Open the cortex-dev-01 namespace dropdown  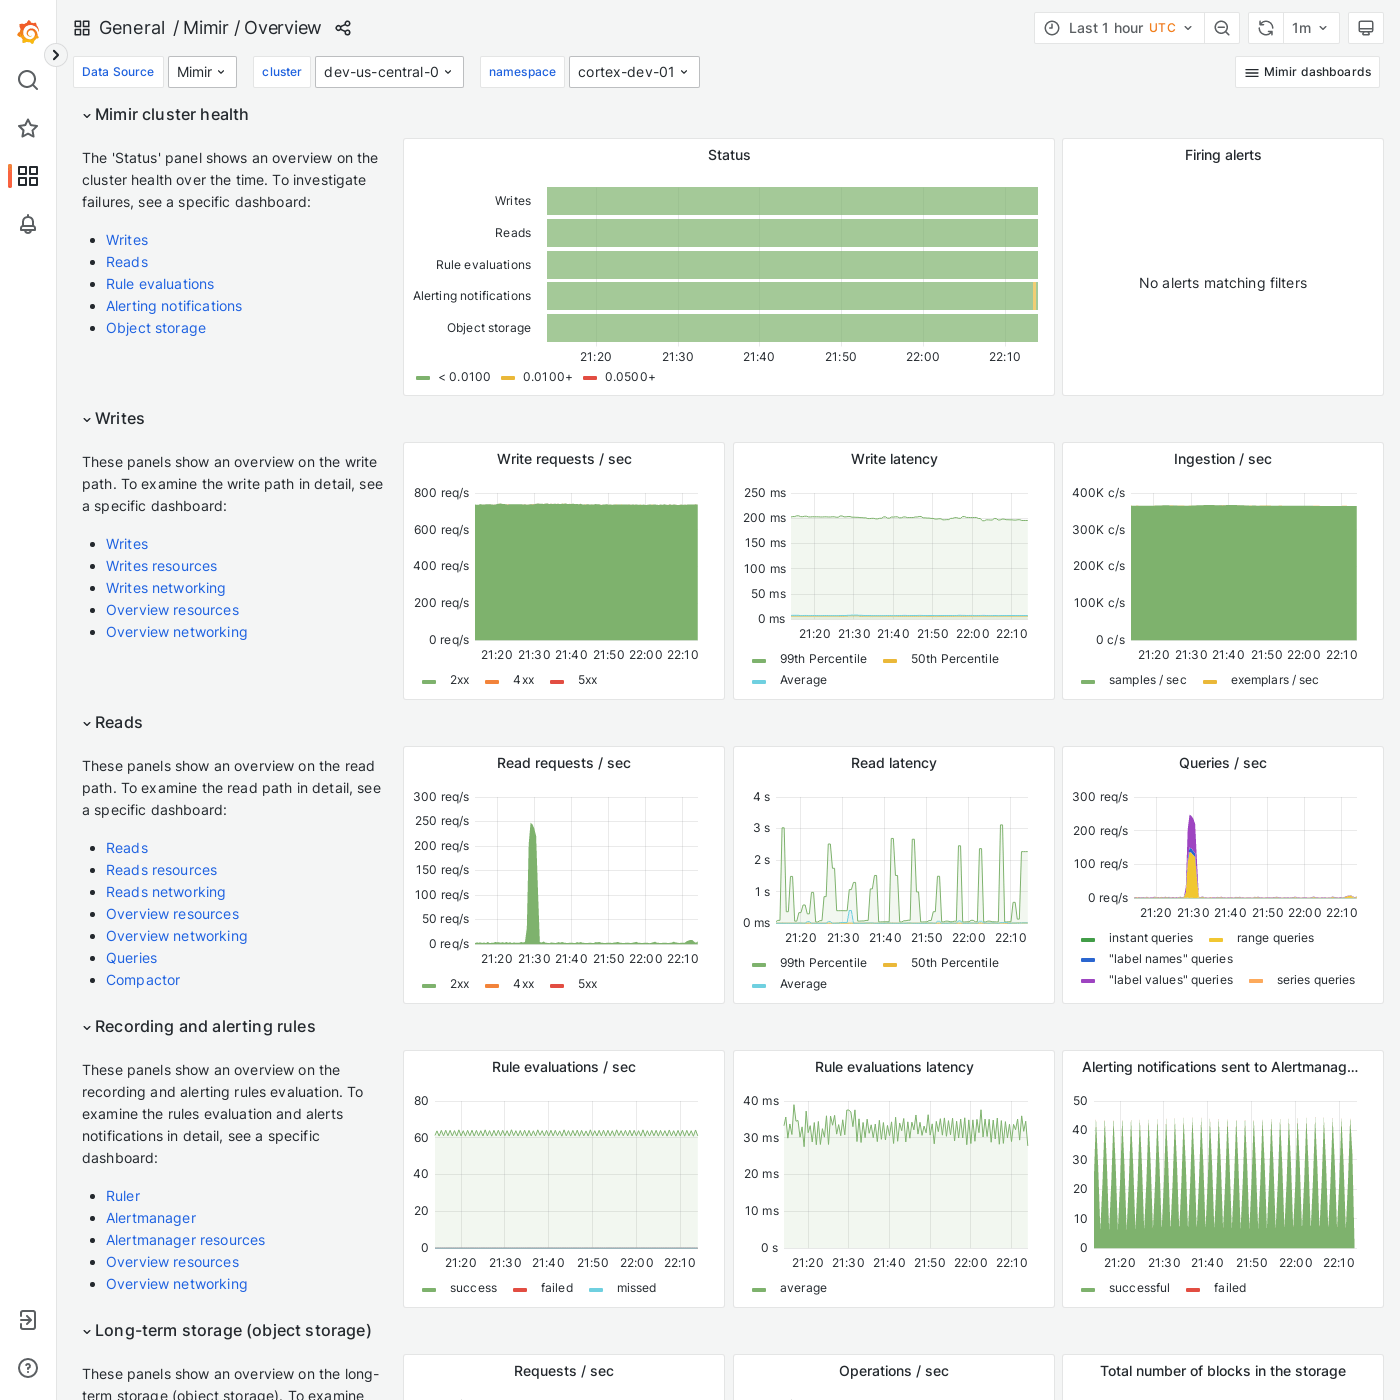pos(633,72)
